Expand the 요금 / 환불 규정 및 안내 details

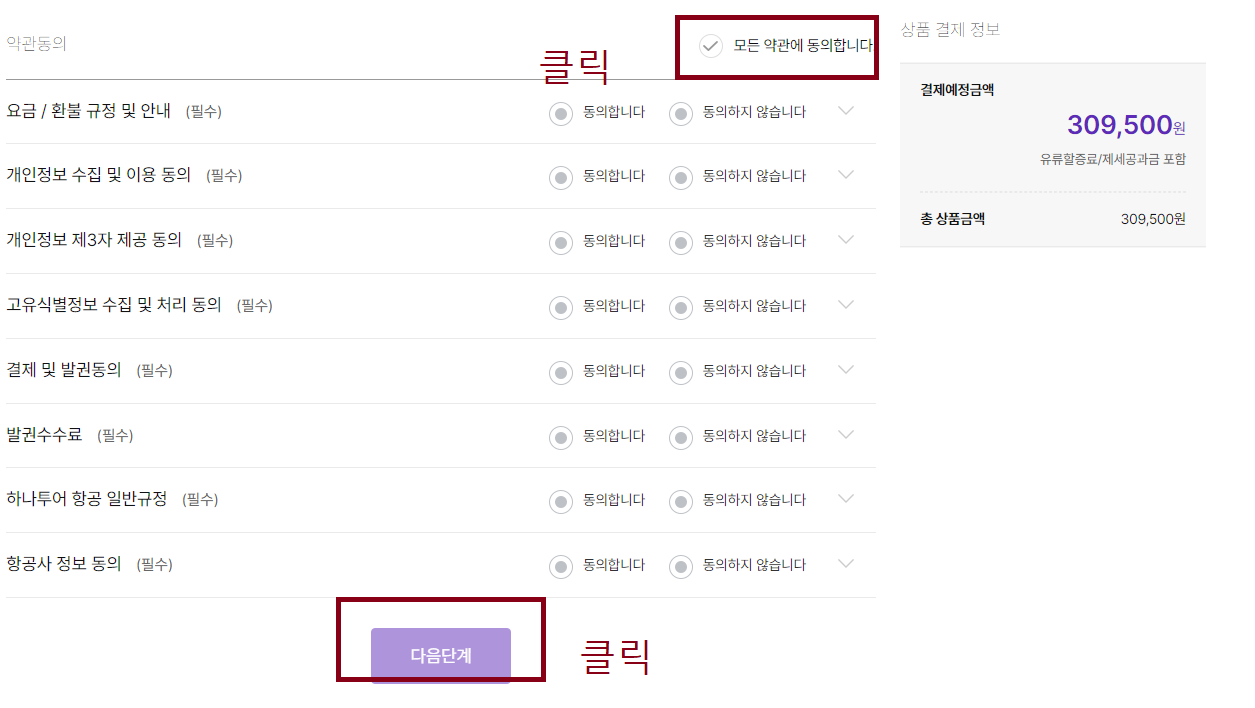pos(846,112)
